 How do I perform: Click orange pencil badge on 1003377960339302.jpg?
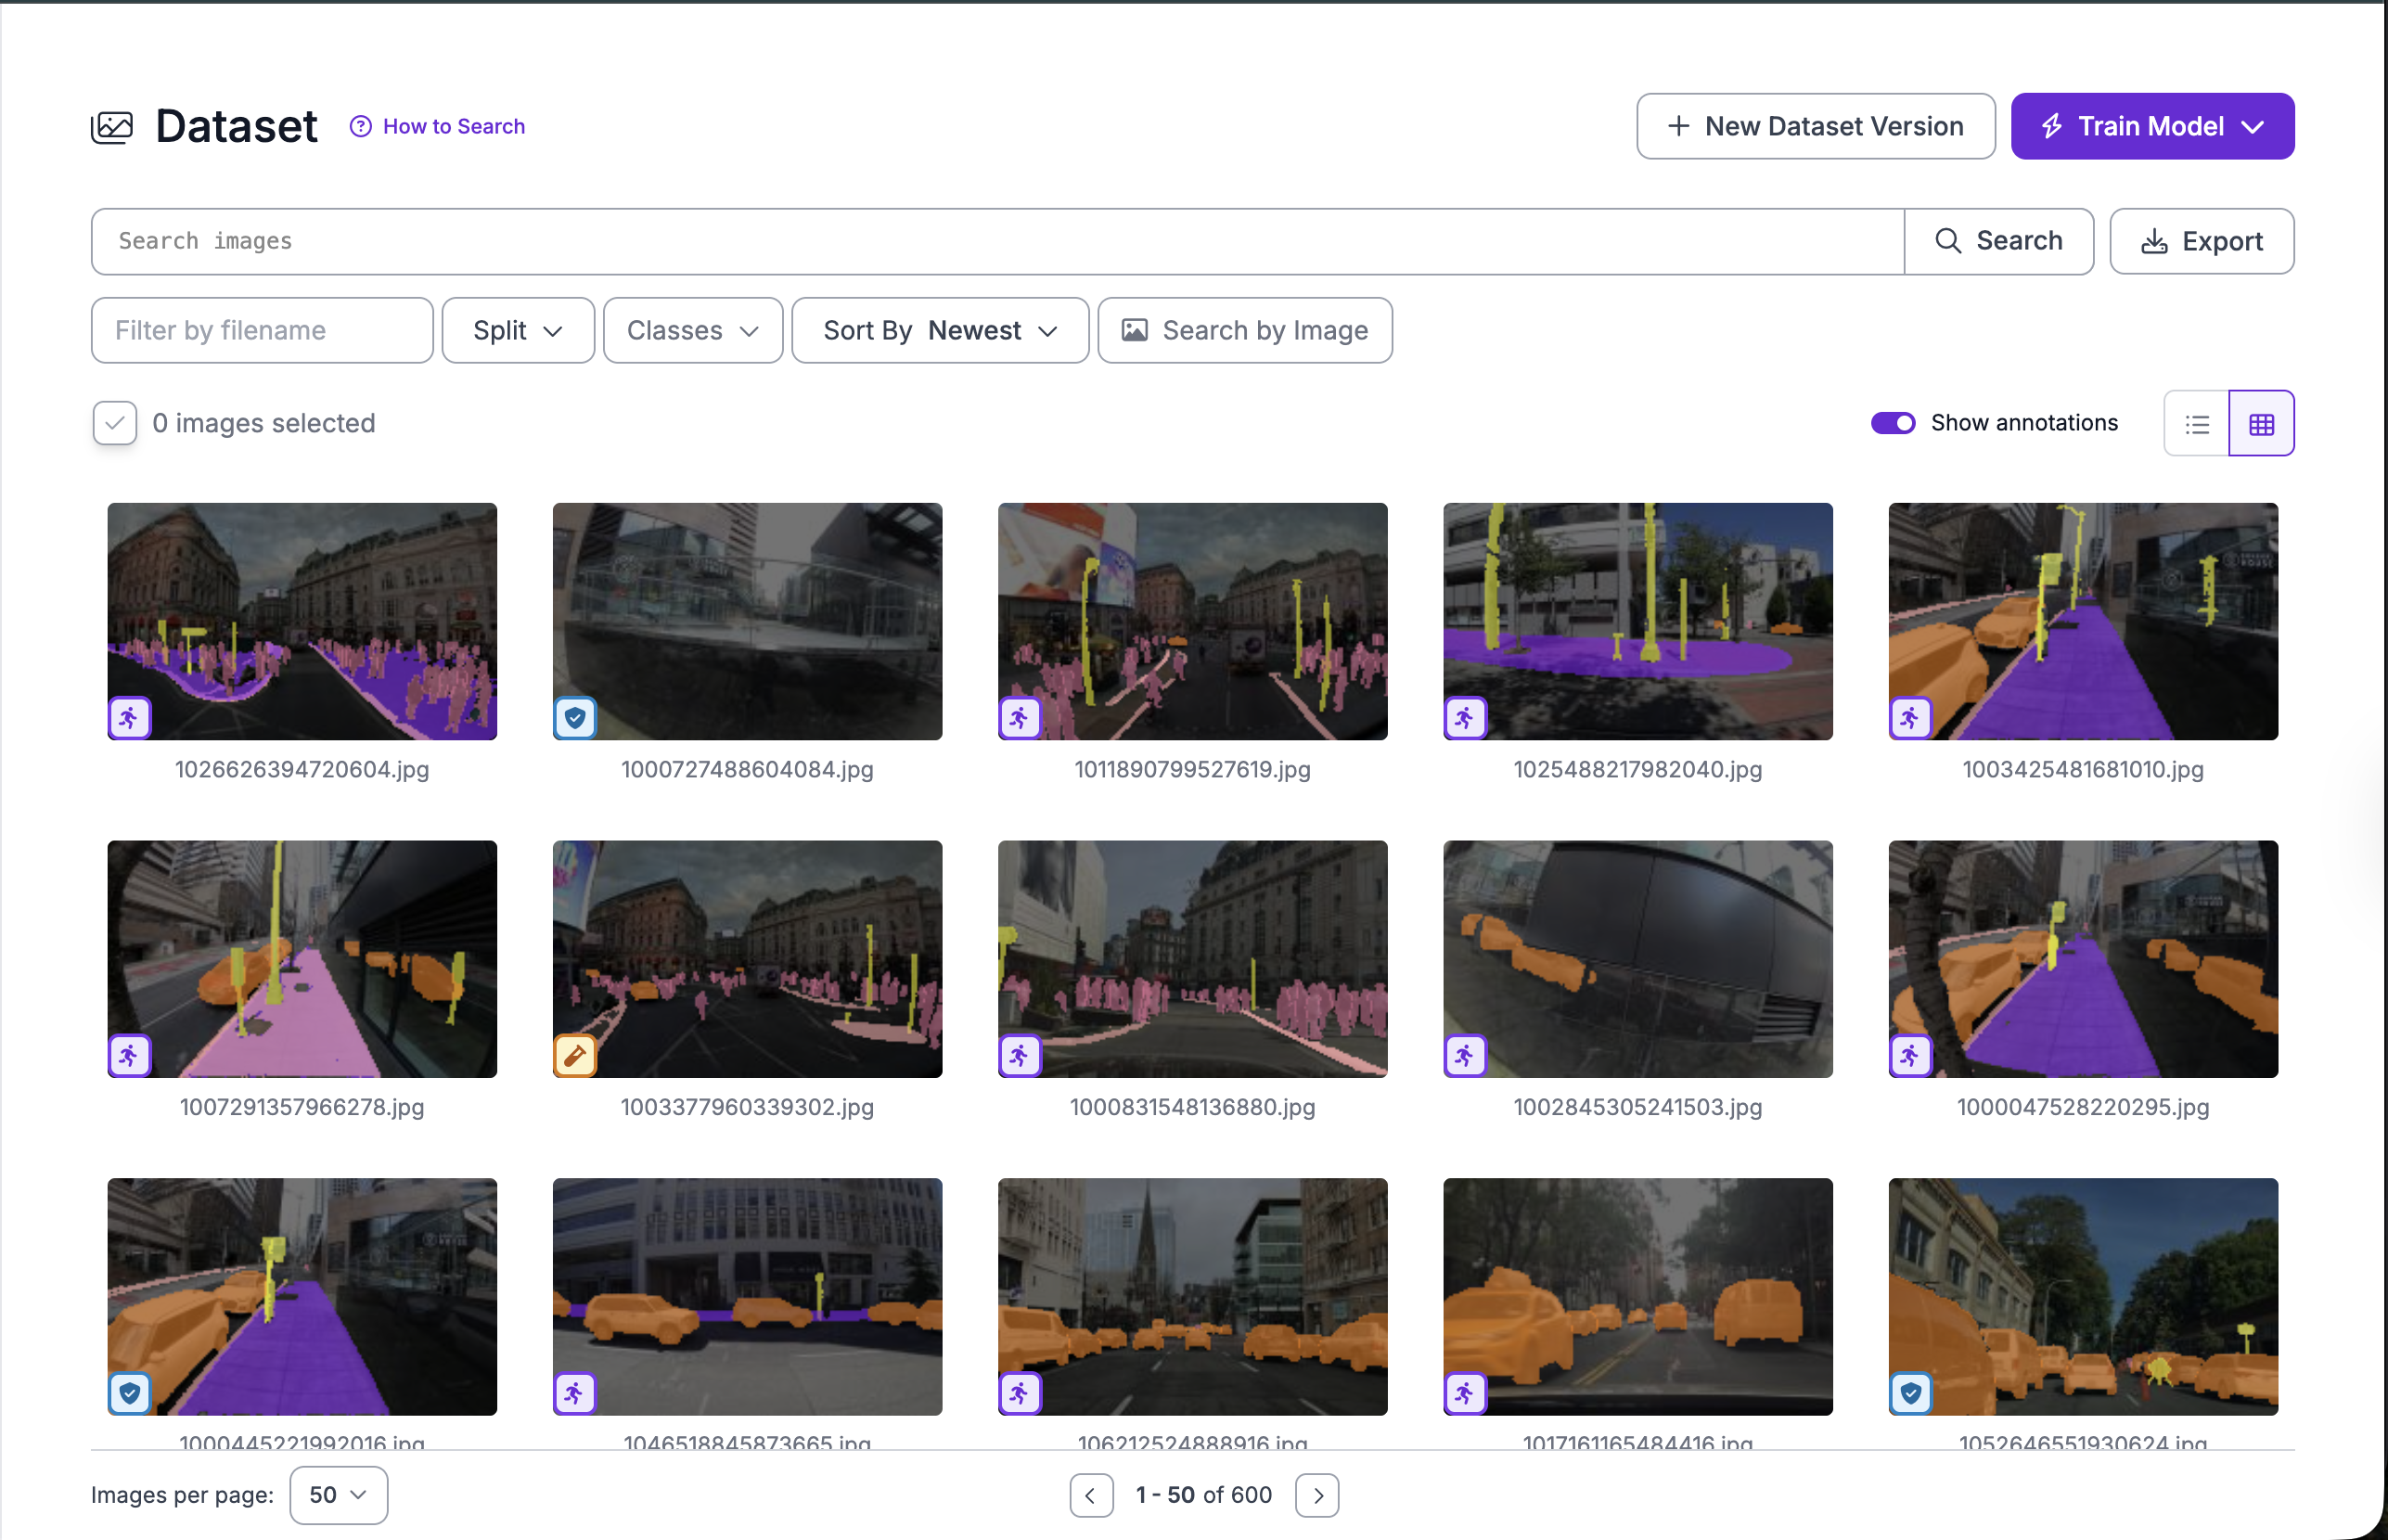click(575, 1055)
